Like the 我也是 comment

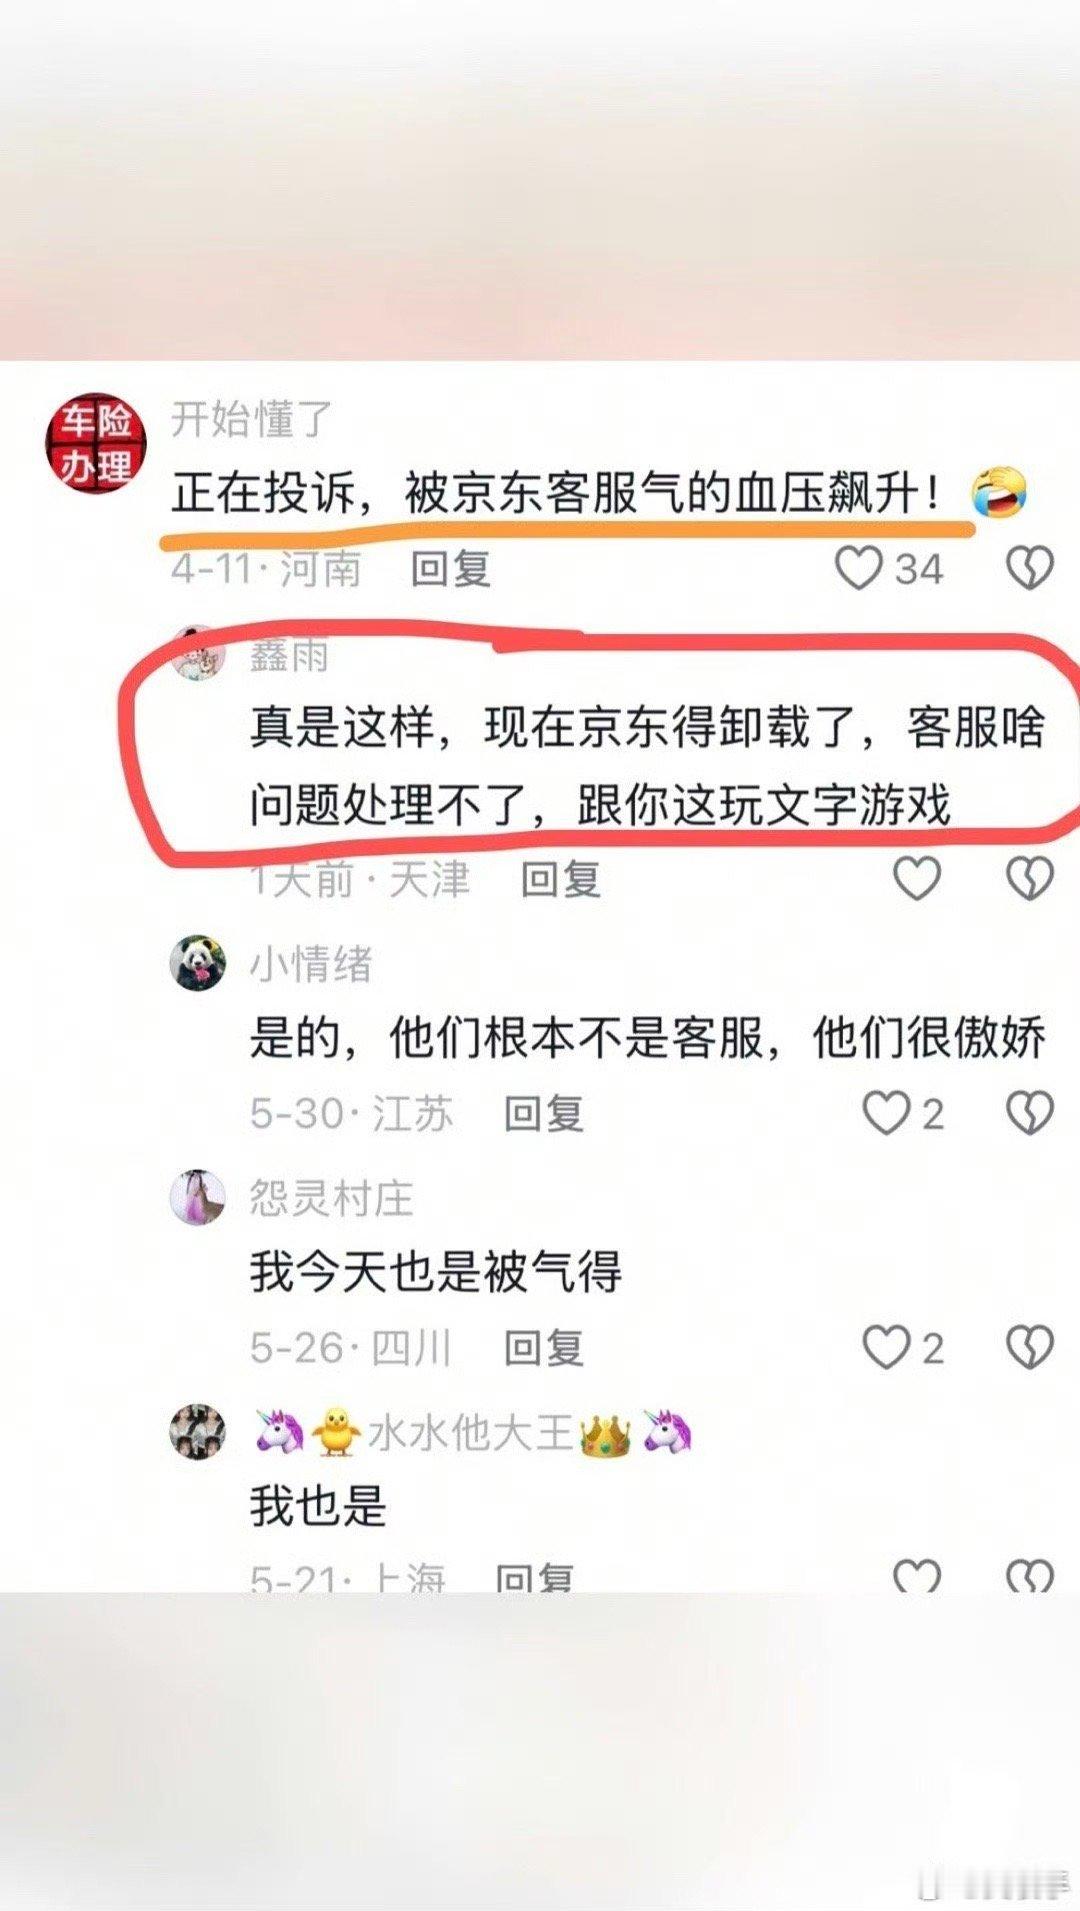tap(917, 1576)
